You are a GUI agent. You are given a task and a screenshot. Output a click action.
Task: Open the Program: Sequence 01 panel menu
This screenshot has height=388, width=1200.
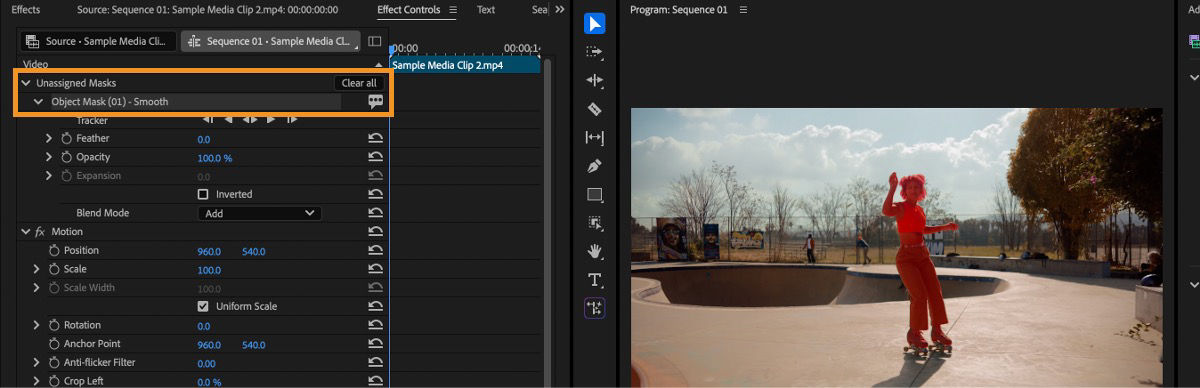[743, 10]
